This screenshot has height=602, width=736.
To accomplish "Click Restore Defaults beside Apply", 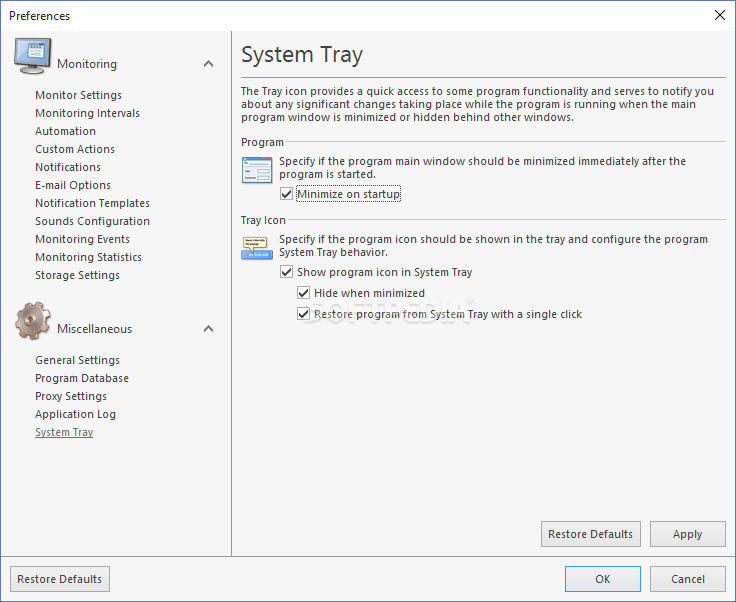I will tap(590, 534).
